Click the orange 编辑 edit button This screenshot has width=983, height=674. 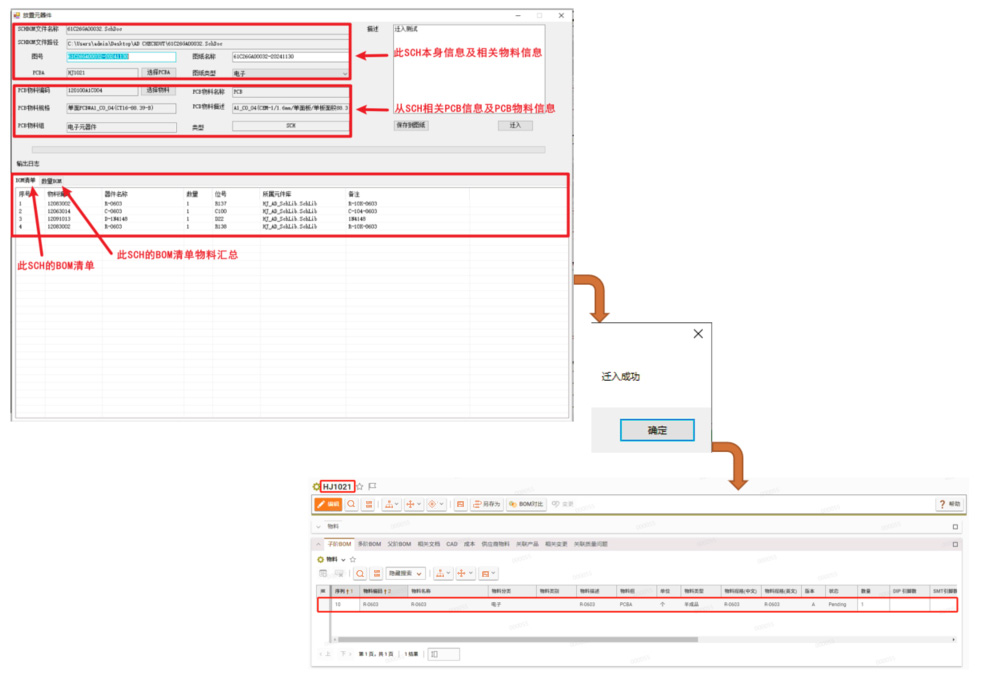point(328,504)
